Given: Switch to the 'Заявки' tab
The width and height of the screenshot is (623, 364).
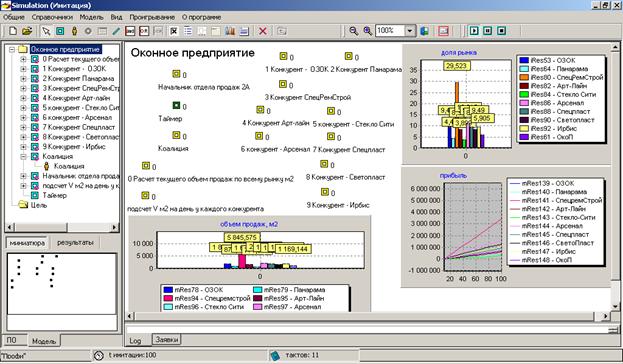Looking at the screenshot, I should click(167, 339).
